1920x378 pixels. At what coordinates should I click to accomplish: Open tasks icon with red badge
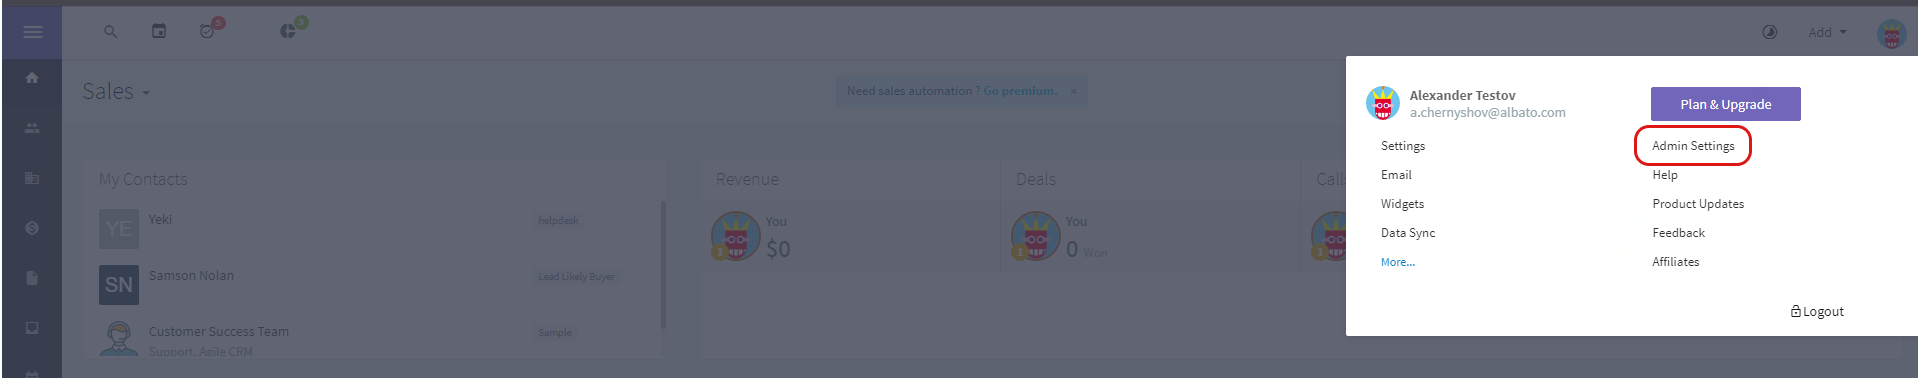(x=209, y=30)
